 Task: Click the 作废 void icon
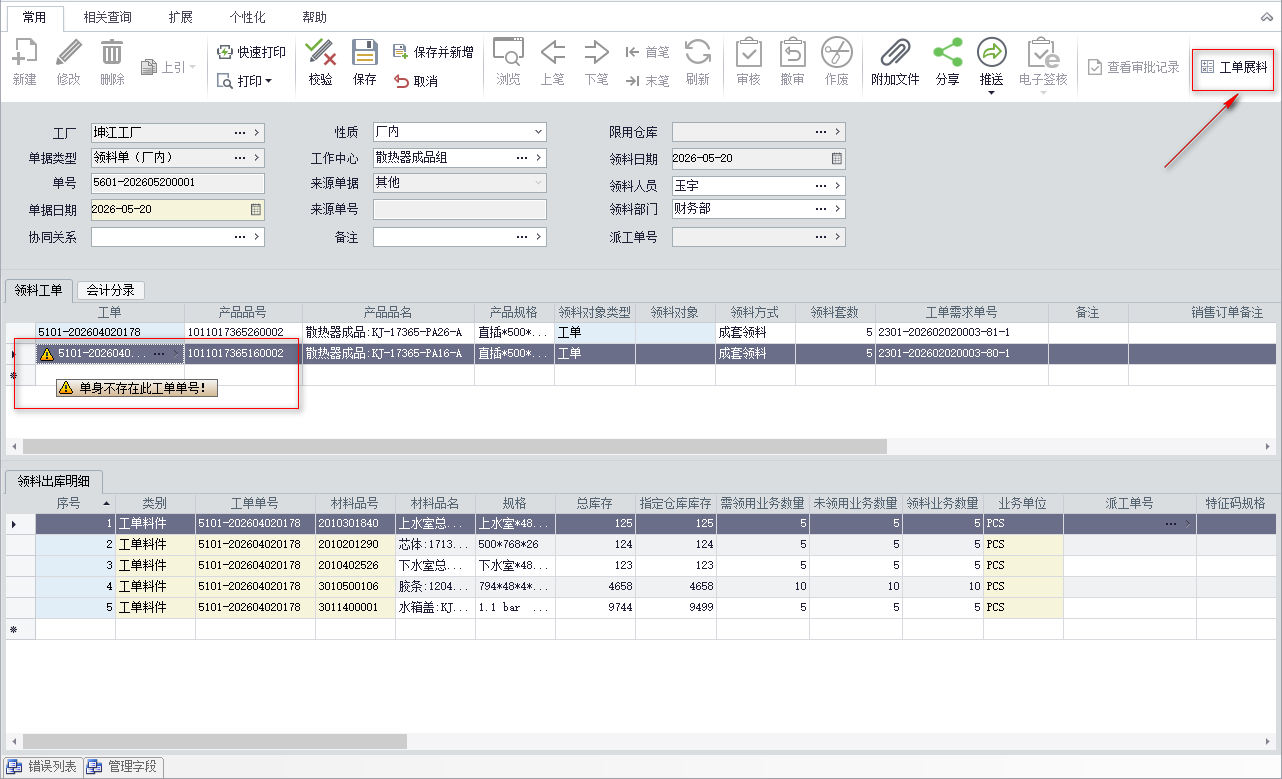coord(836,54)
